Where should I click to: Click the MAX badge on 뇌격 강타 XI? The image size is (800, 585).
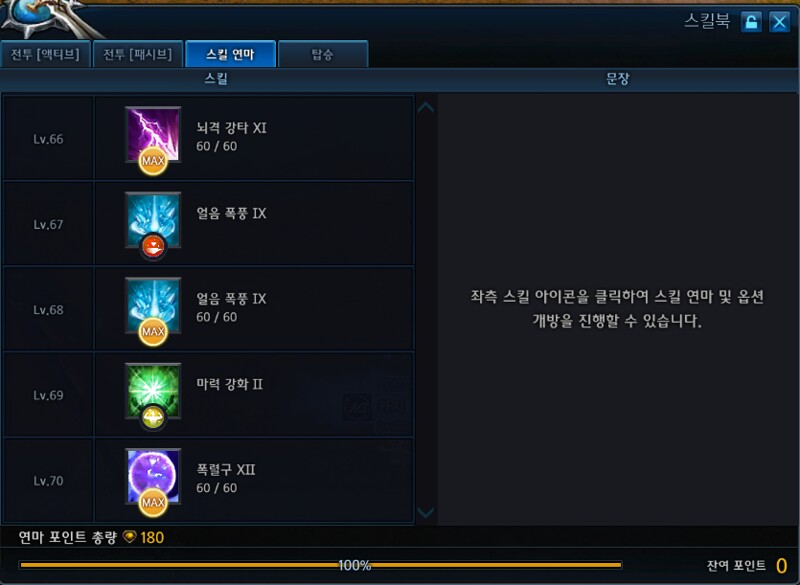tap(153, 161)
